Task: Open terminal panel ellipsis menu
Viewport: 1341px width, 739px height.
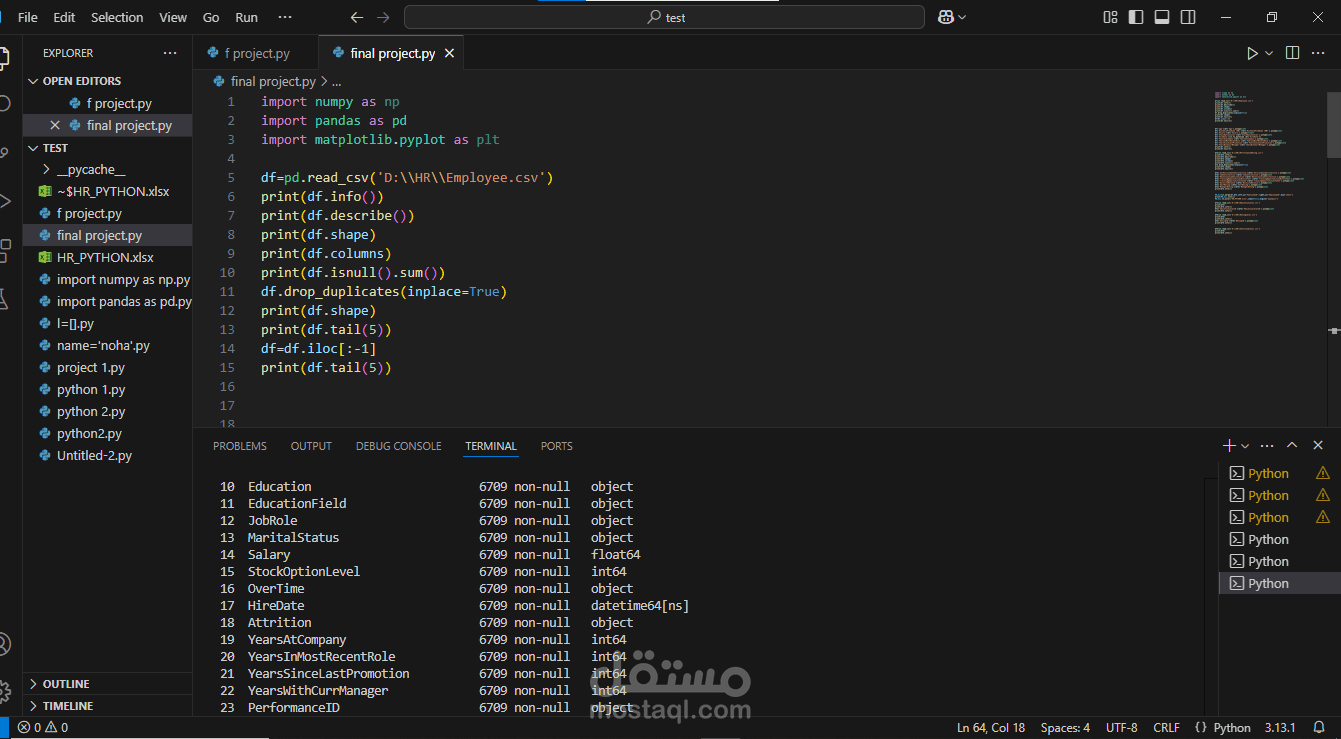Action: tap(1267, 445)
